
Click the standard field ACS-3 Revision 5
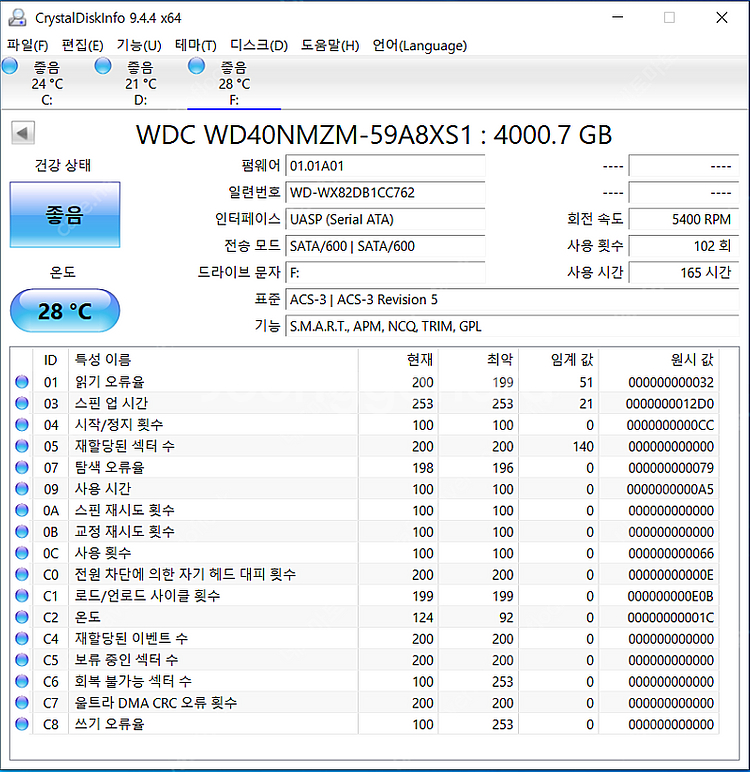tap(512, 299)
